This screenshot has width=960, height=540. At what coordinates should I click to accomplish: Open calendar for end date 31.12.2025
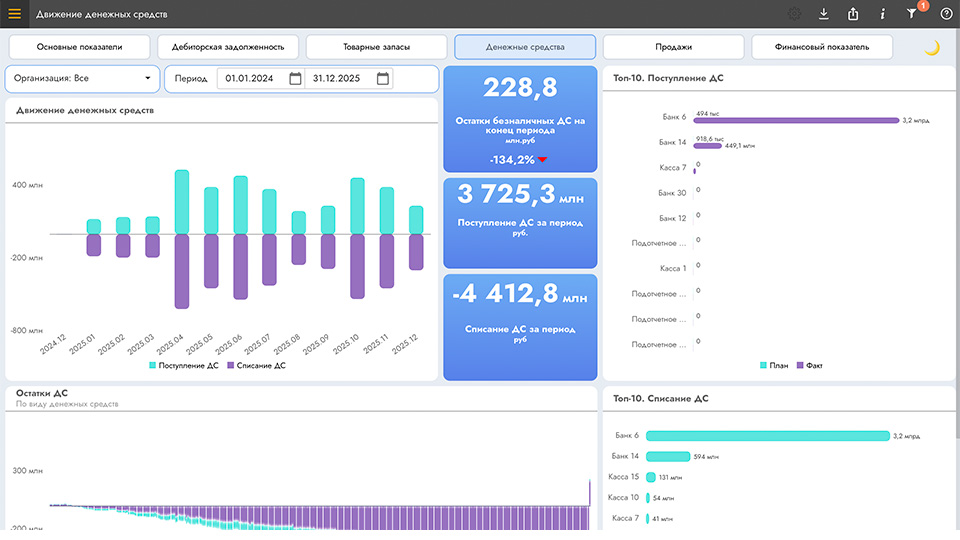(383, 78)
